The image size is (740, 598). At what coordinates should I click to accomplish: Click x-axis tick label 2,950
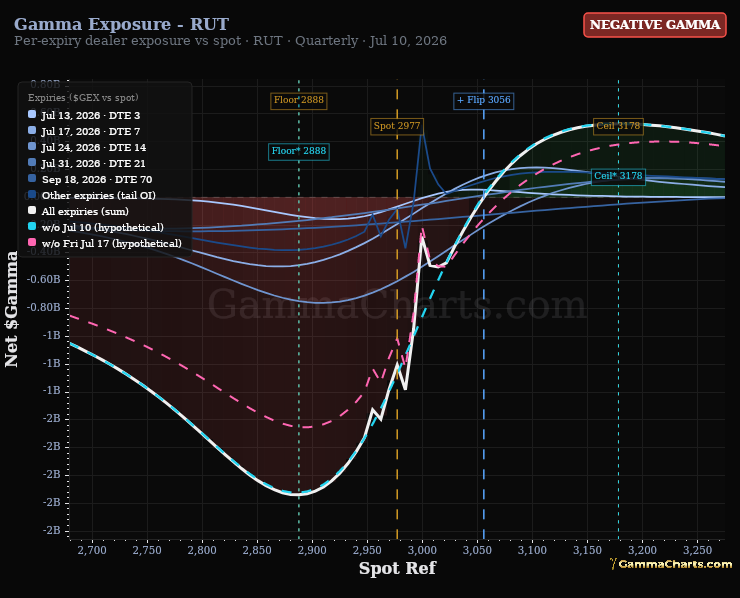(367, 550)
